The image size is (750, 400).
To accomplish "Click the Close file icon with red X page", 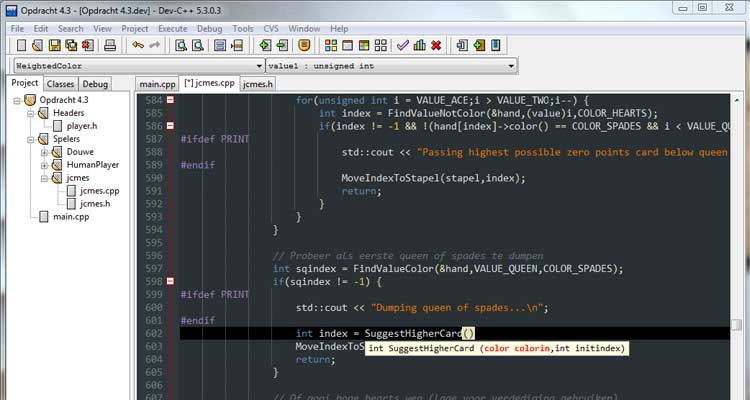I will pos(88,45).
